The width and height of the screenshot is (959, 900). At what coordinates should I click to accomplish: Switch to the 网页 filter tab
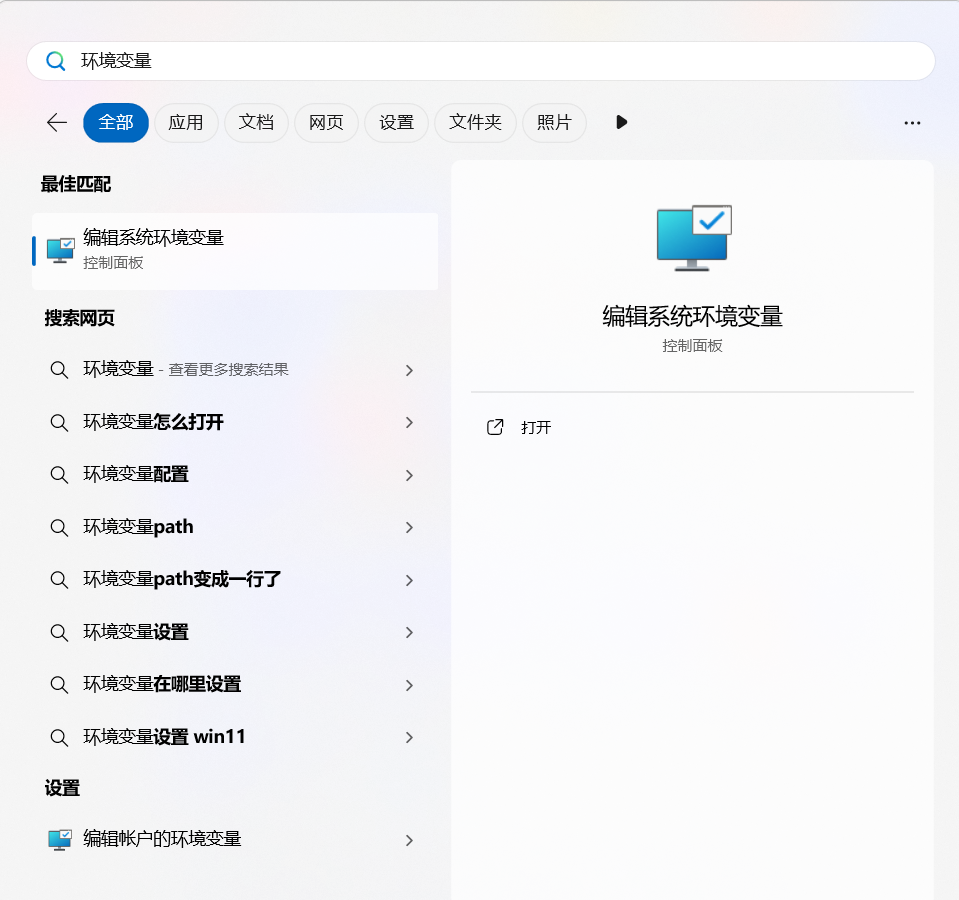coord(326,122)
